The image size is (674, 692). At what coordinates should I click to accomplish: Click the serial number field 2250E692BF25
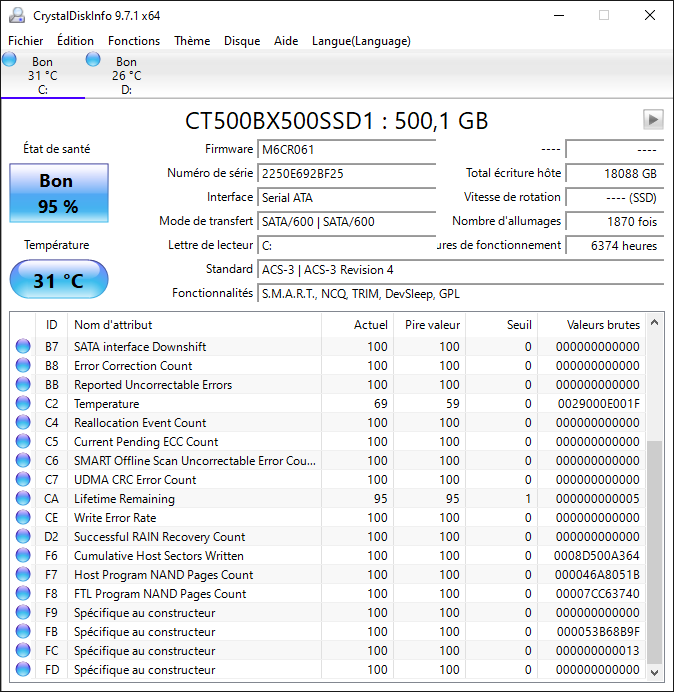tap(346, 173)
